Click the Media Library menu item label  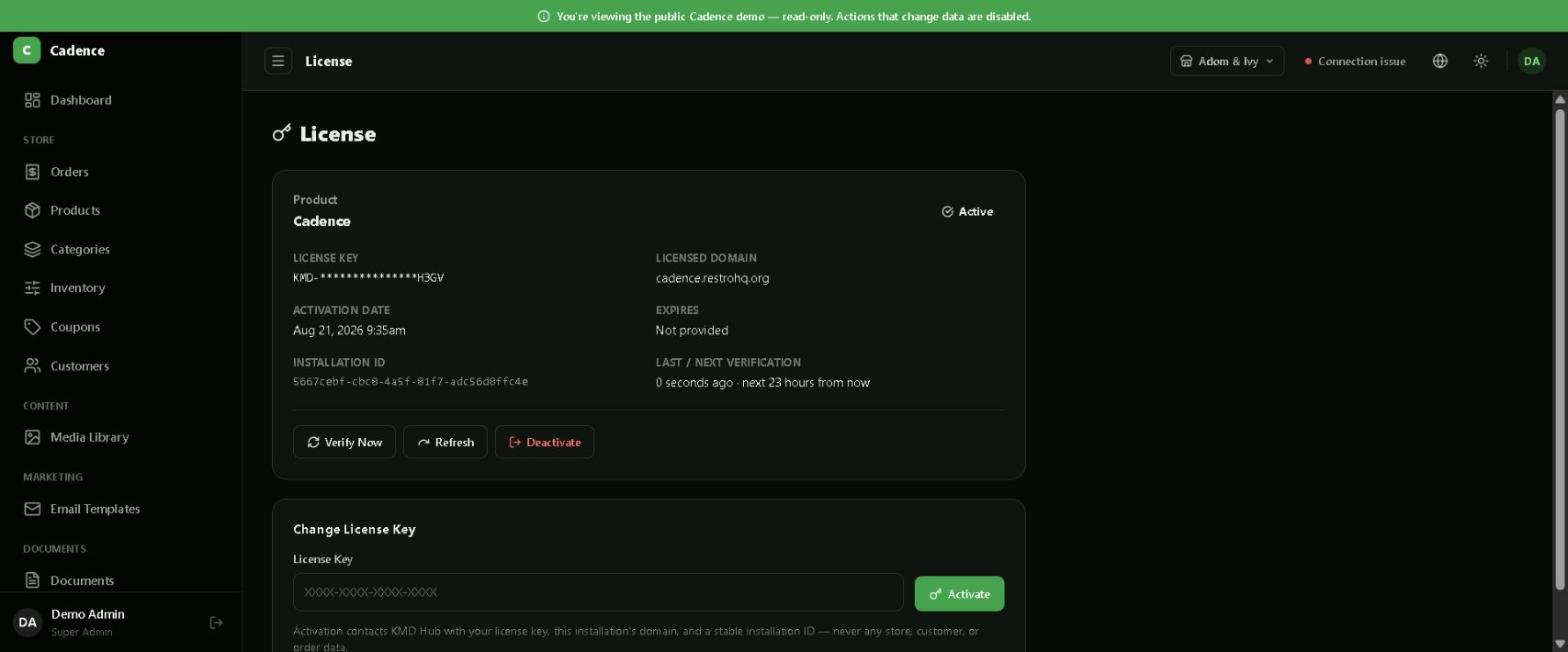point(90,437)
